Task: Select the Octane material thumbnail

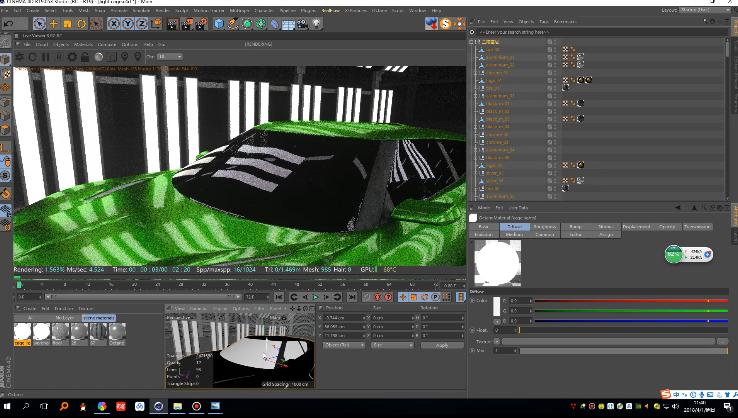Action: [117, 334]
